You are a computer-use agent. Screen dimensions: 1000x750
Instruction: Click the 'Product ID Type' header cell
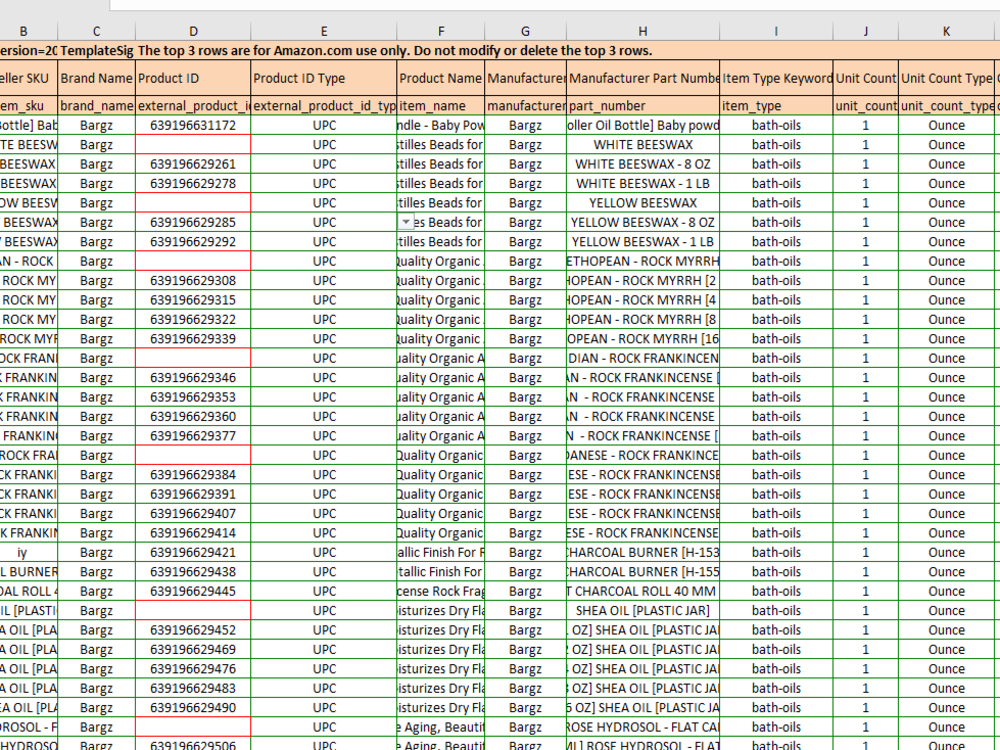tap(324, 78)
